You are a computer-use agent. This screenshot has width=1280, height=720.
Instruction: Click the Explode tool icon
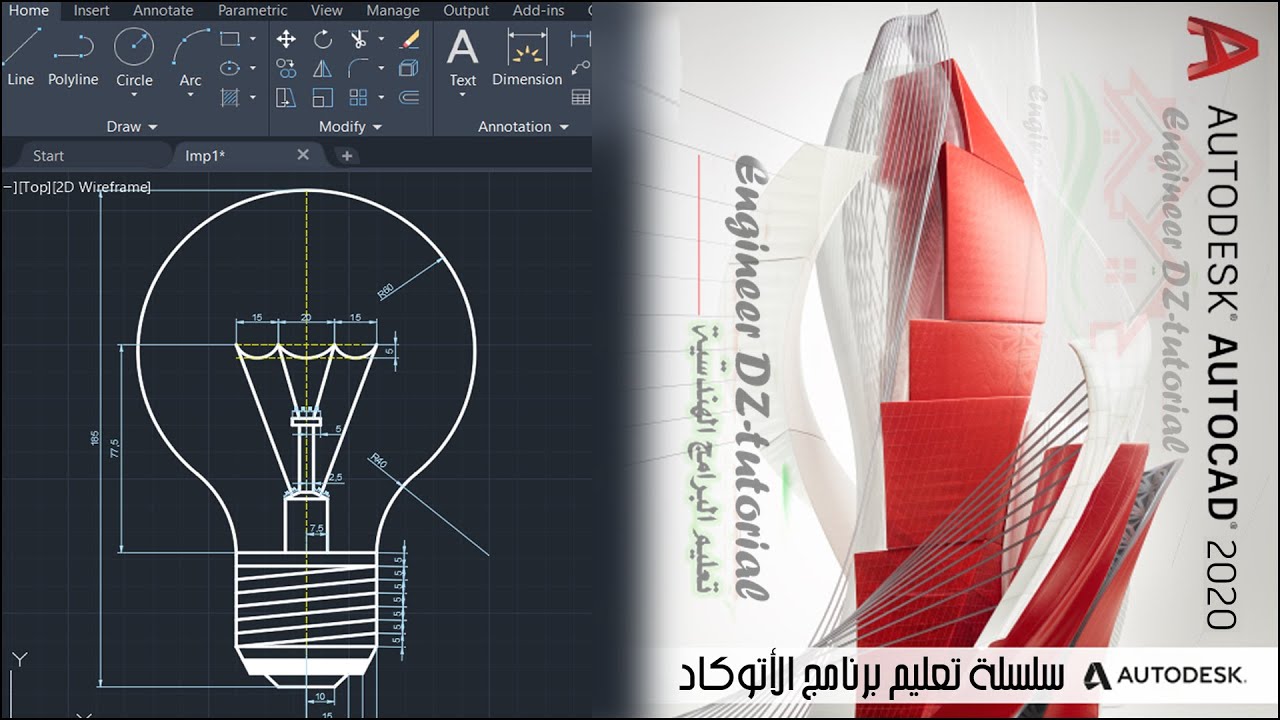click(408, 68)
